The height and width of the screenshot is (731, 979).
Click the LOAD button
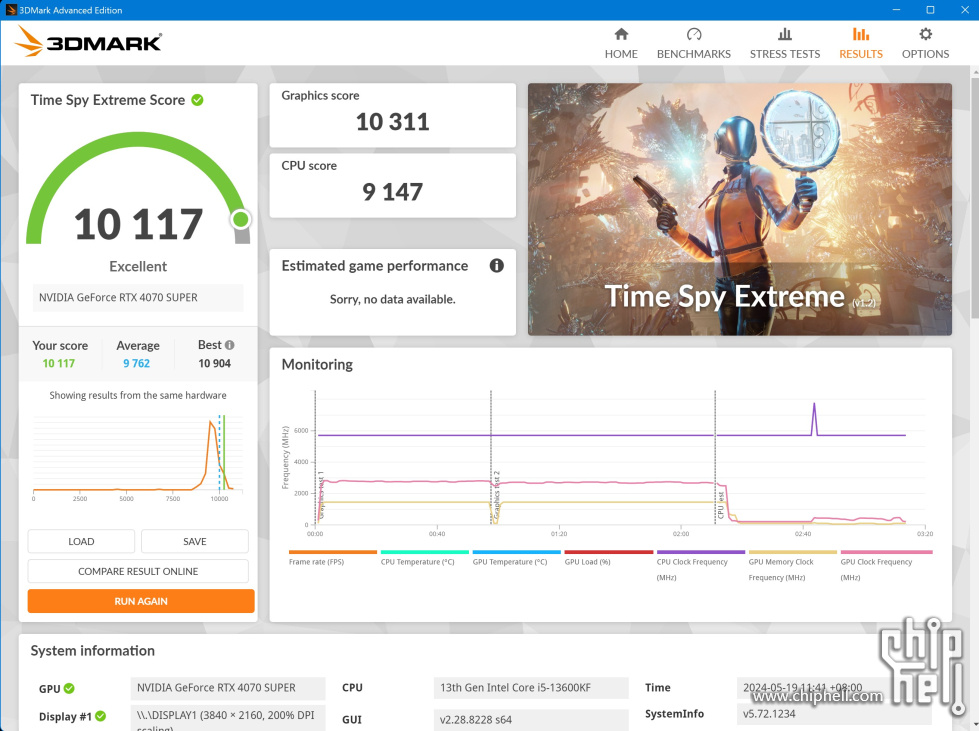pos(81,541)
